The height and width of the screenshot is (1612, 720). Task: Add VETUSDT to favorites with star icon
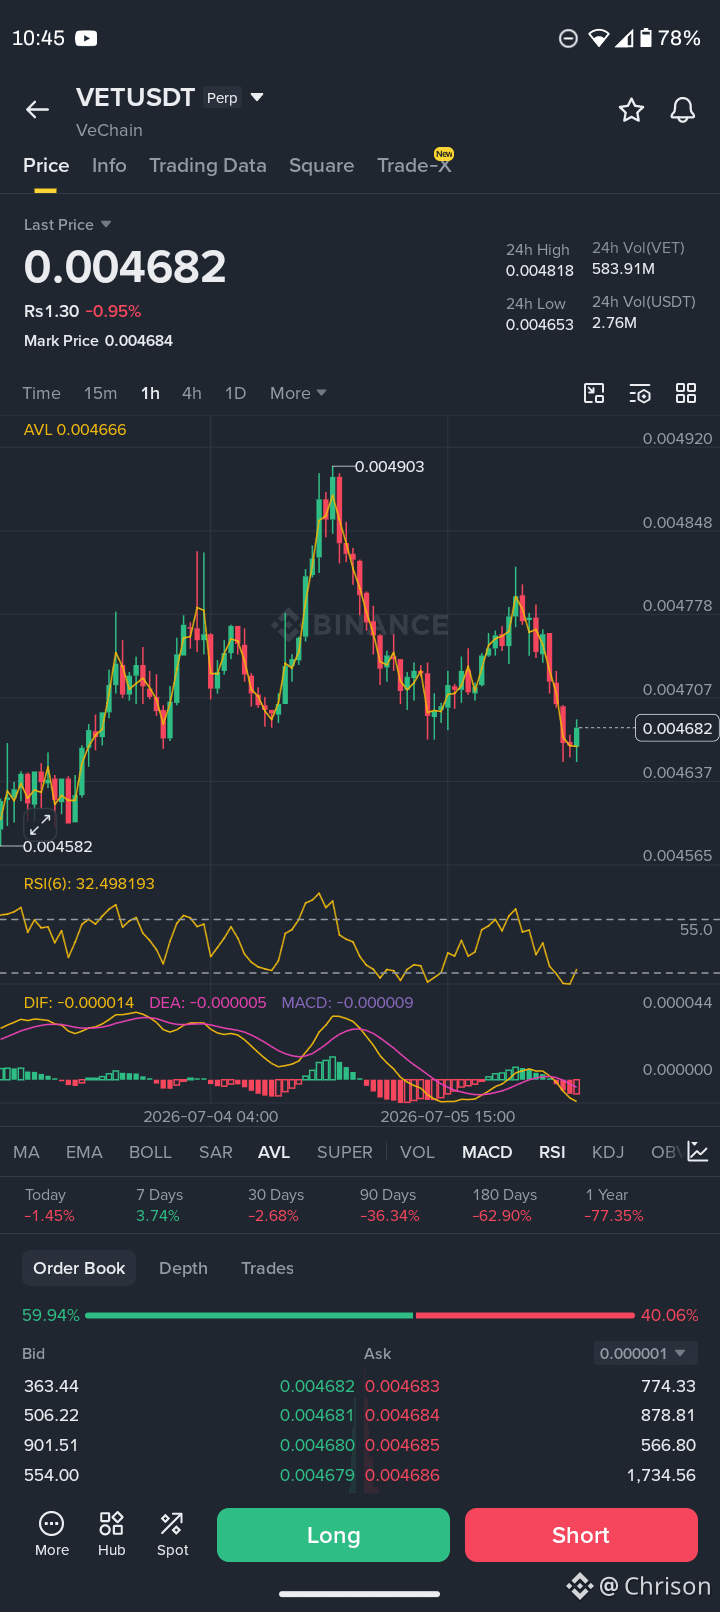tap(631, 110)
